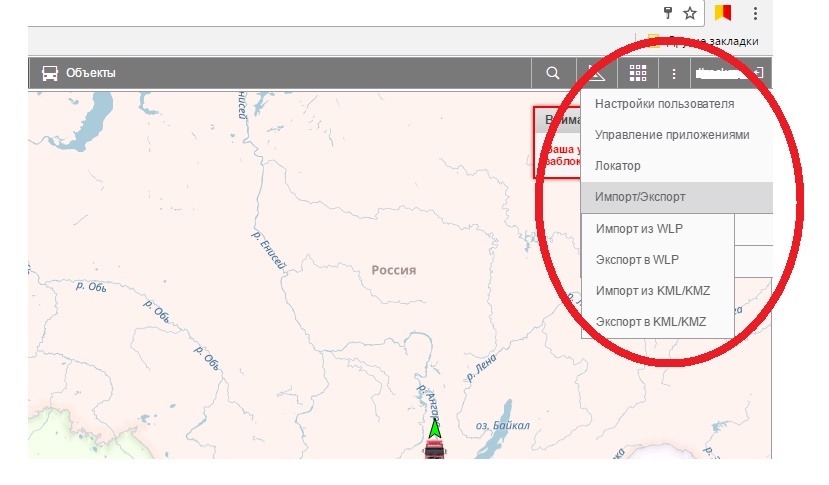
Task: Click the red truck marker on map
Action: [434, 449]
